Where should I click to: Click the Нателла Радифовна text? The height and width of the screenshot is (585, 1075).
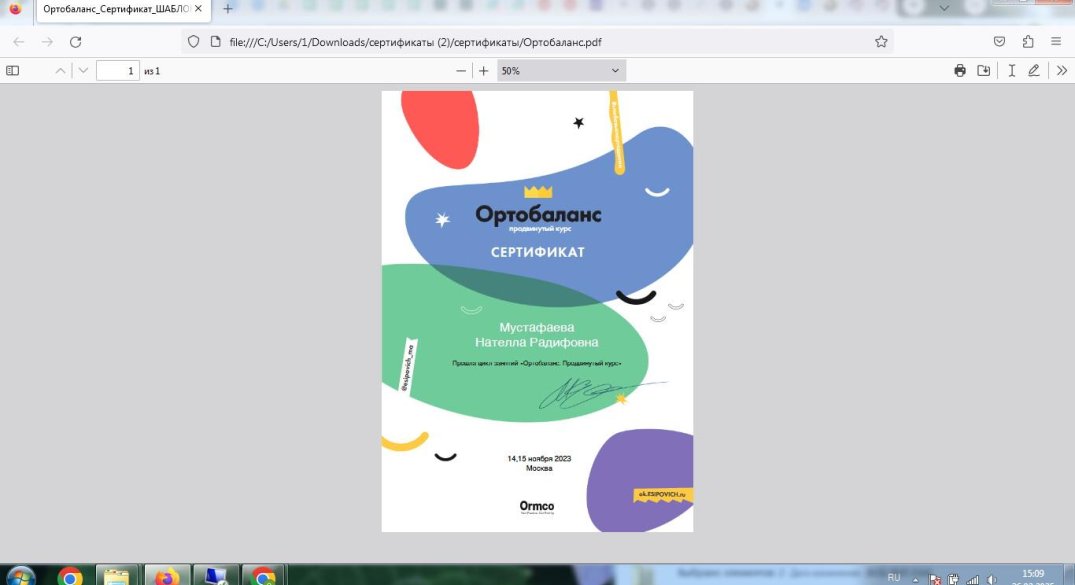[537, 342]
